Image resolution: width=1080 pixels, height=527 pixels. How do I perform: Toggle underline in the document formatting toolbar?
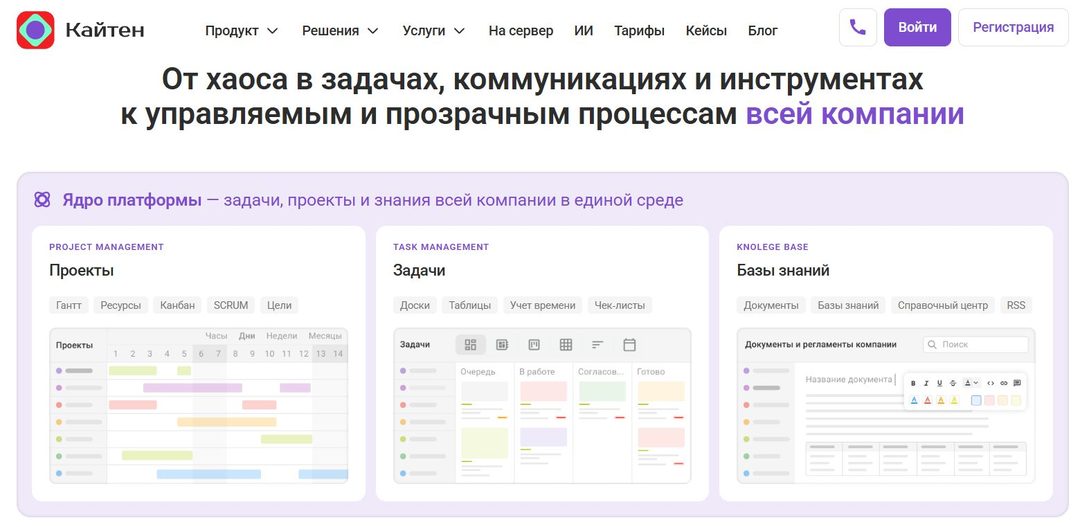pyautogui.click(x=939, y=383)
